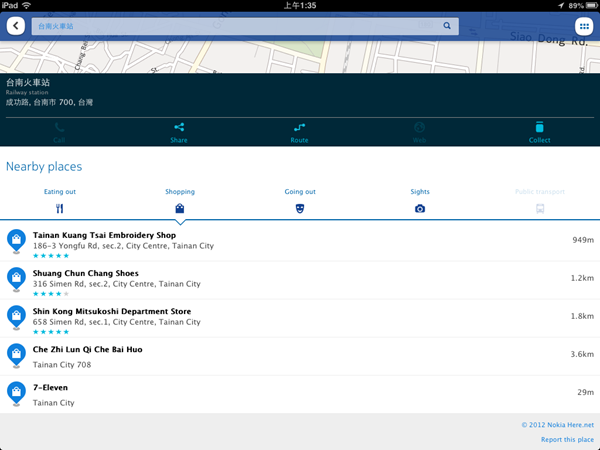Click the Route label
This screenshot has width=600, height=450.
tap(299, 140)
